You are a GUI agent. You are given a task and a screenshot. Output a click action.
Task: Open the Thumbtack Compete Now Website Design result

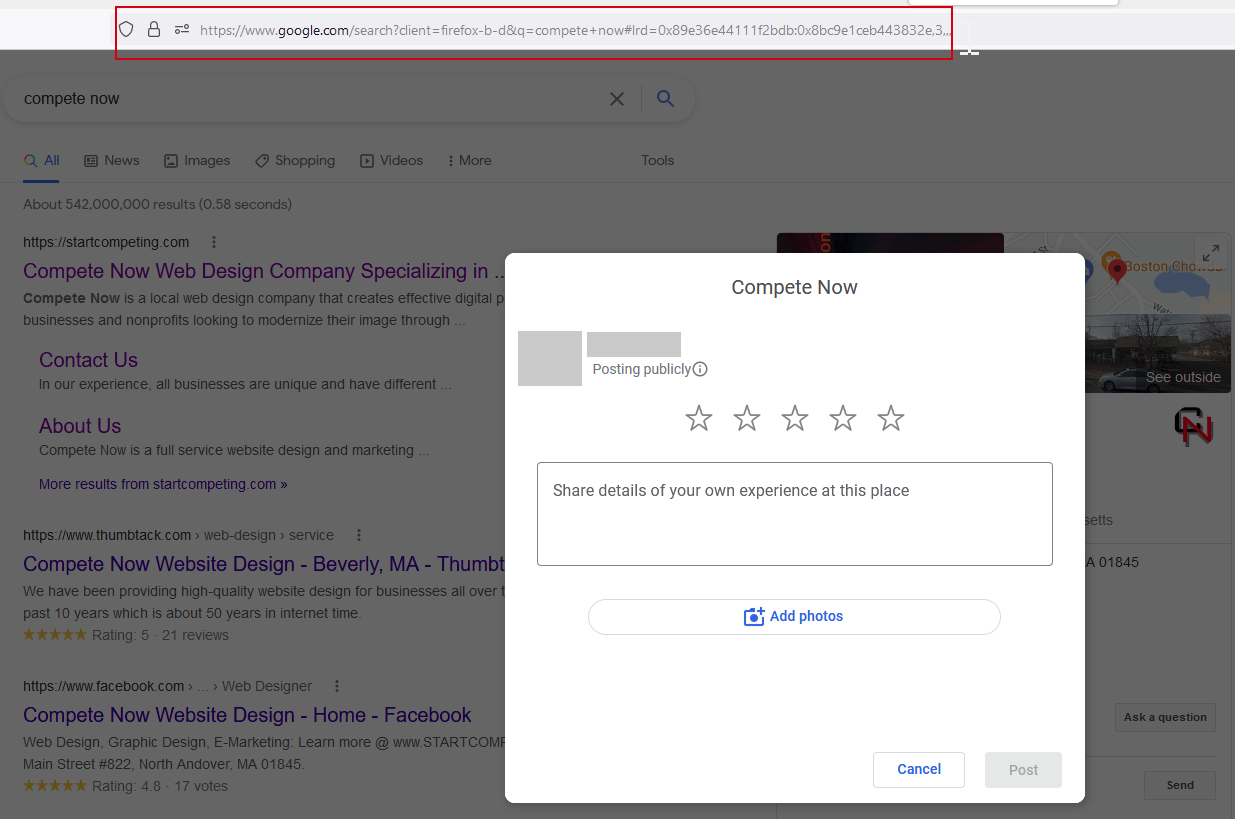tap(264, 564)
